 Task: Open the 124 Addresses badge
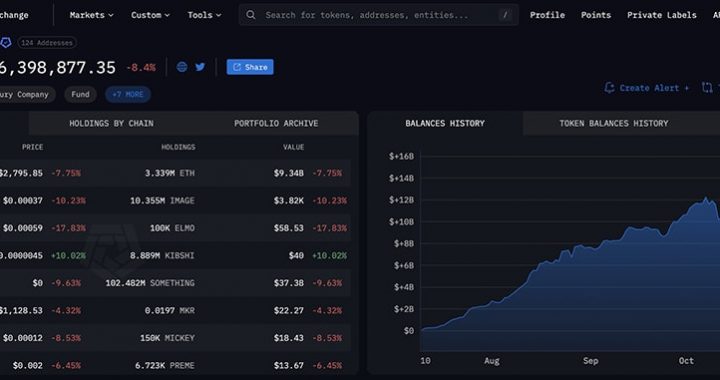[47, 43]
